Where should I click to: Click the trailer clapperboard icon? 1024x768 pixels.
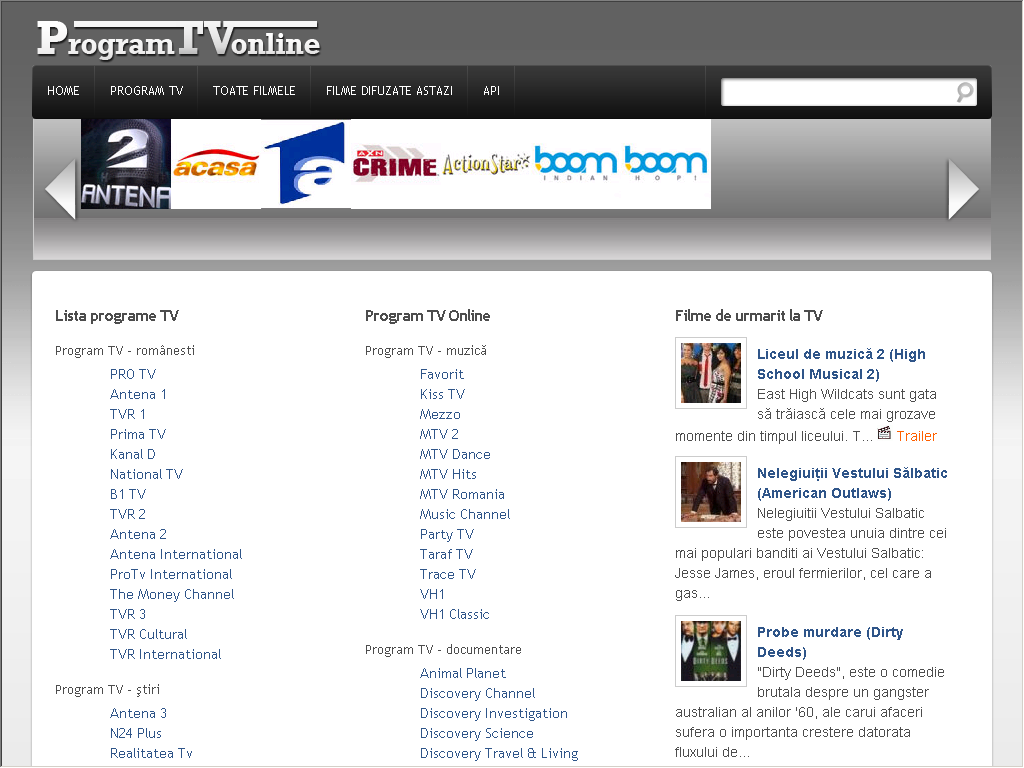pos(884,433)
